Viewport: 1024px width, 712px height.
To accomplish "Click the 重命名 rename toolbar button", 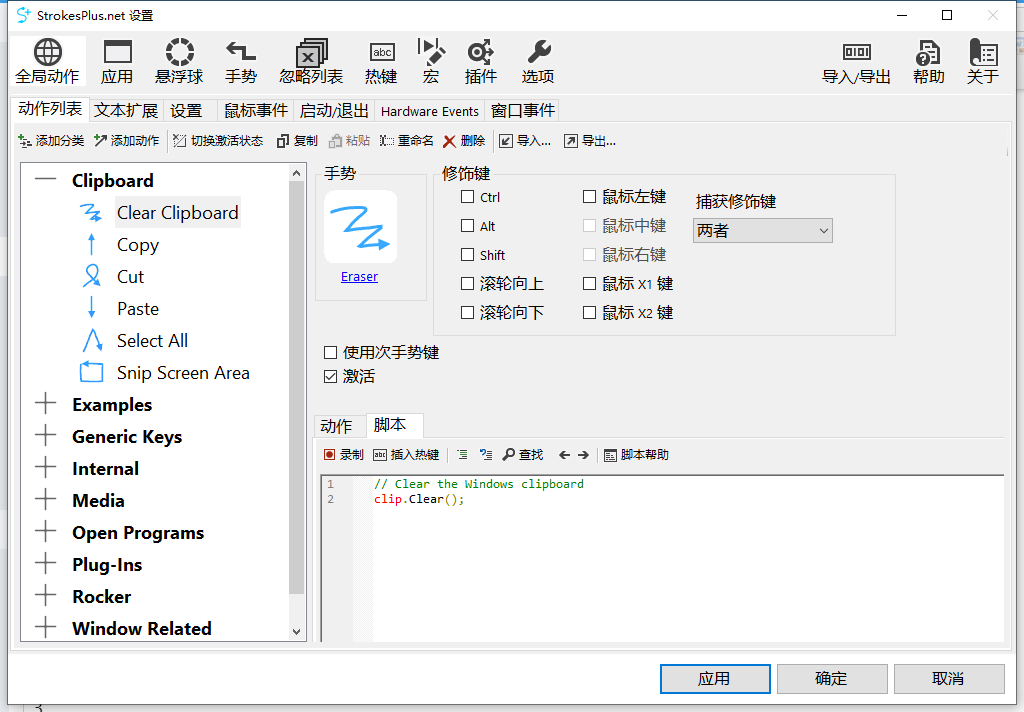I will click(x=407, y=140).
